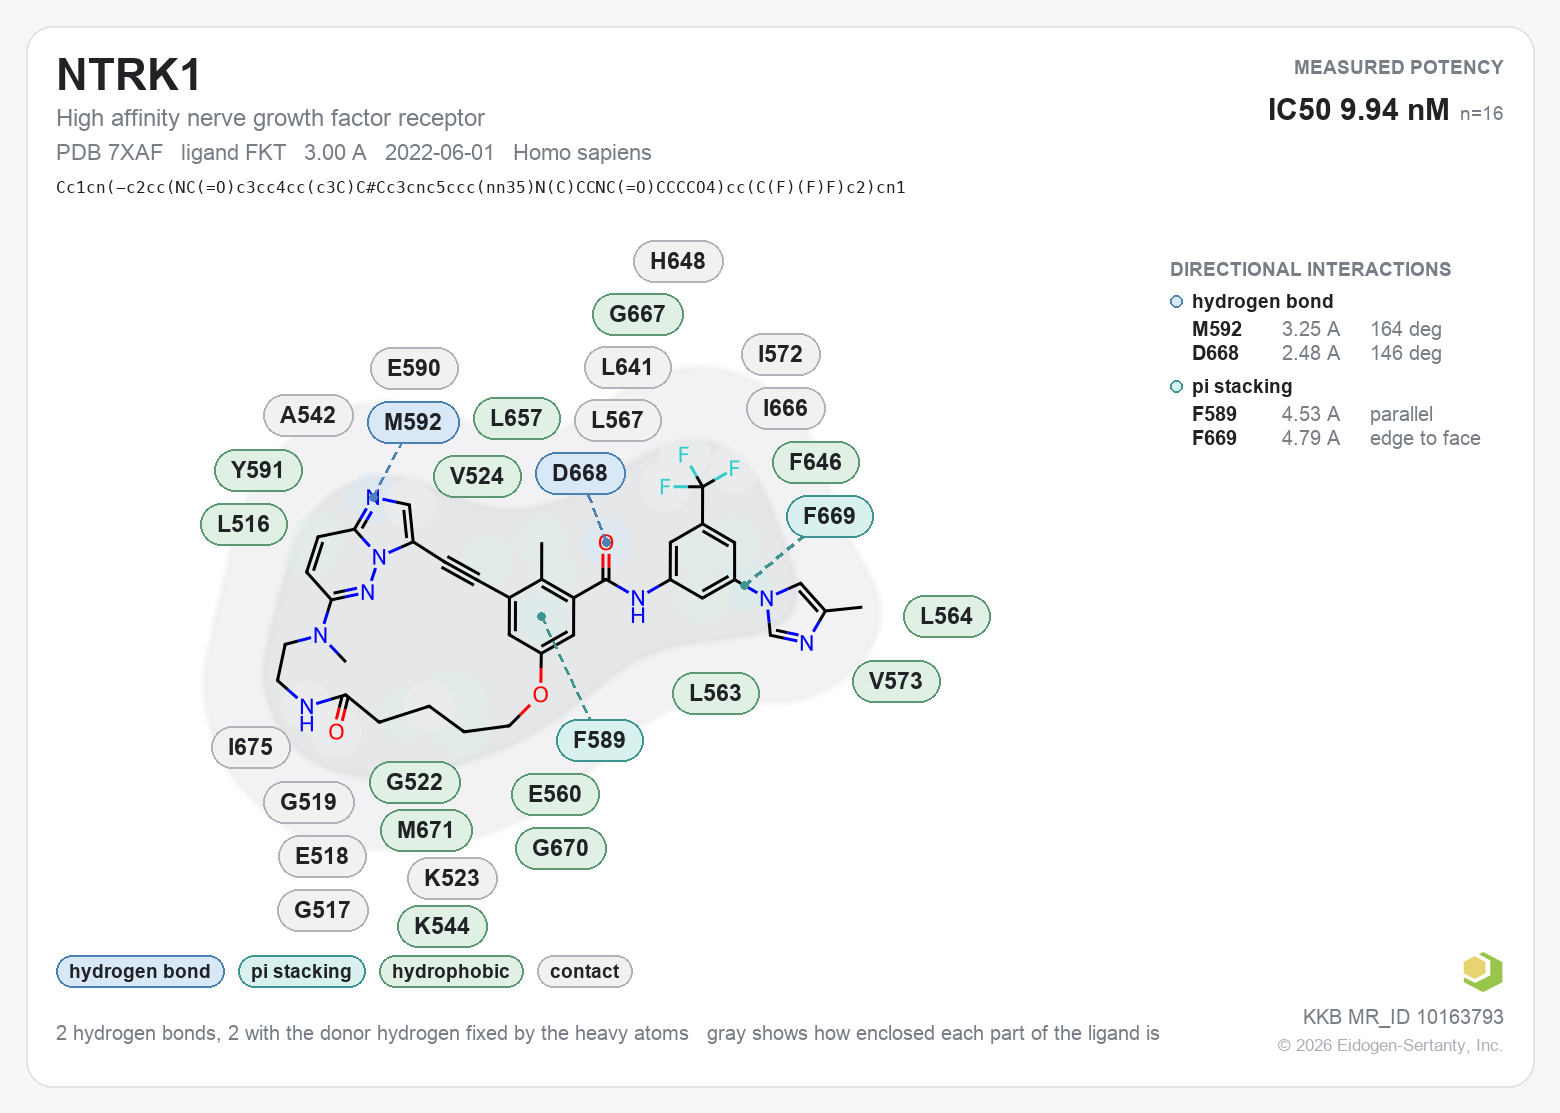The height and width of the screenshot is (1113, 1560).
Task: Click the contact legend pill
Action: click(585, 971)
